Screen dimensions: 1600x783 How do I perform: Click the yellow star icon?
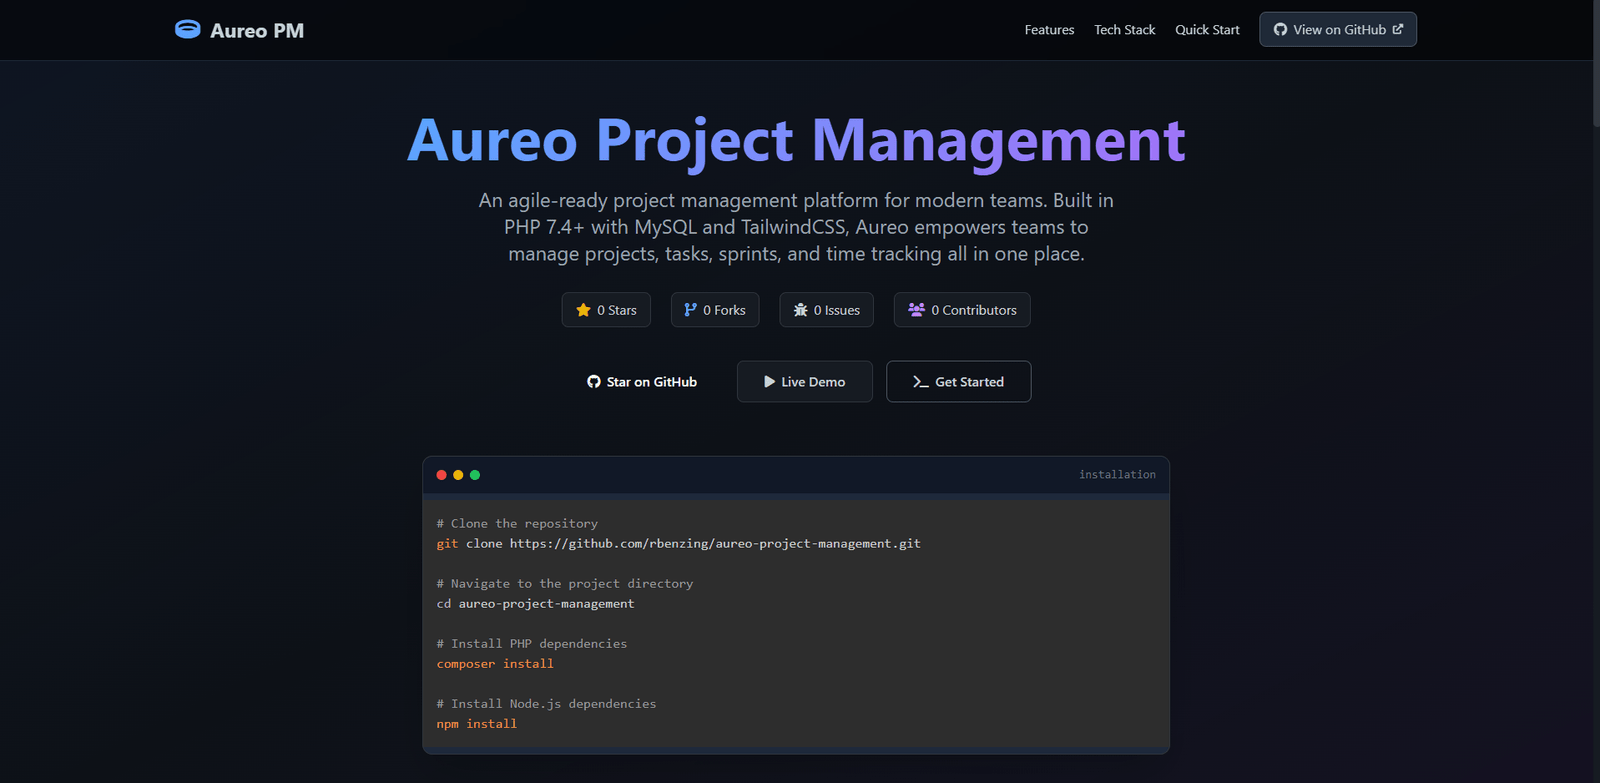pyautogui.click(x=584, y=310)
